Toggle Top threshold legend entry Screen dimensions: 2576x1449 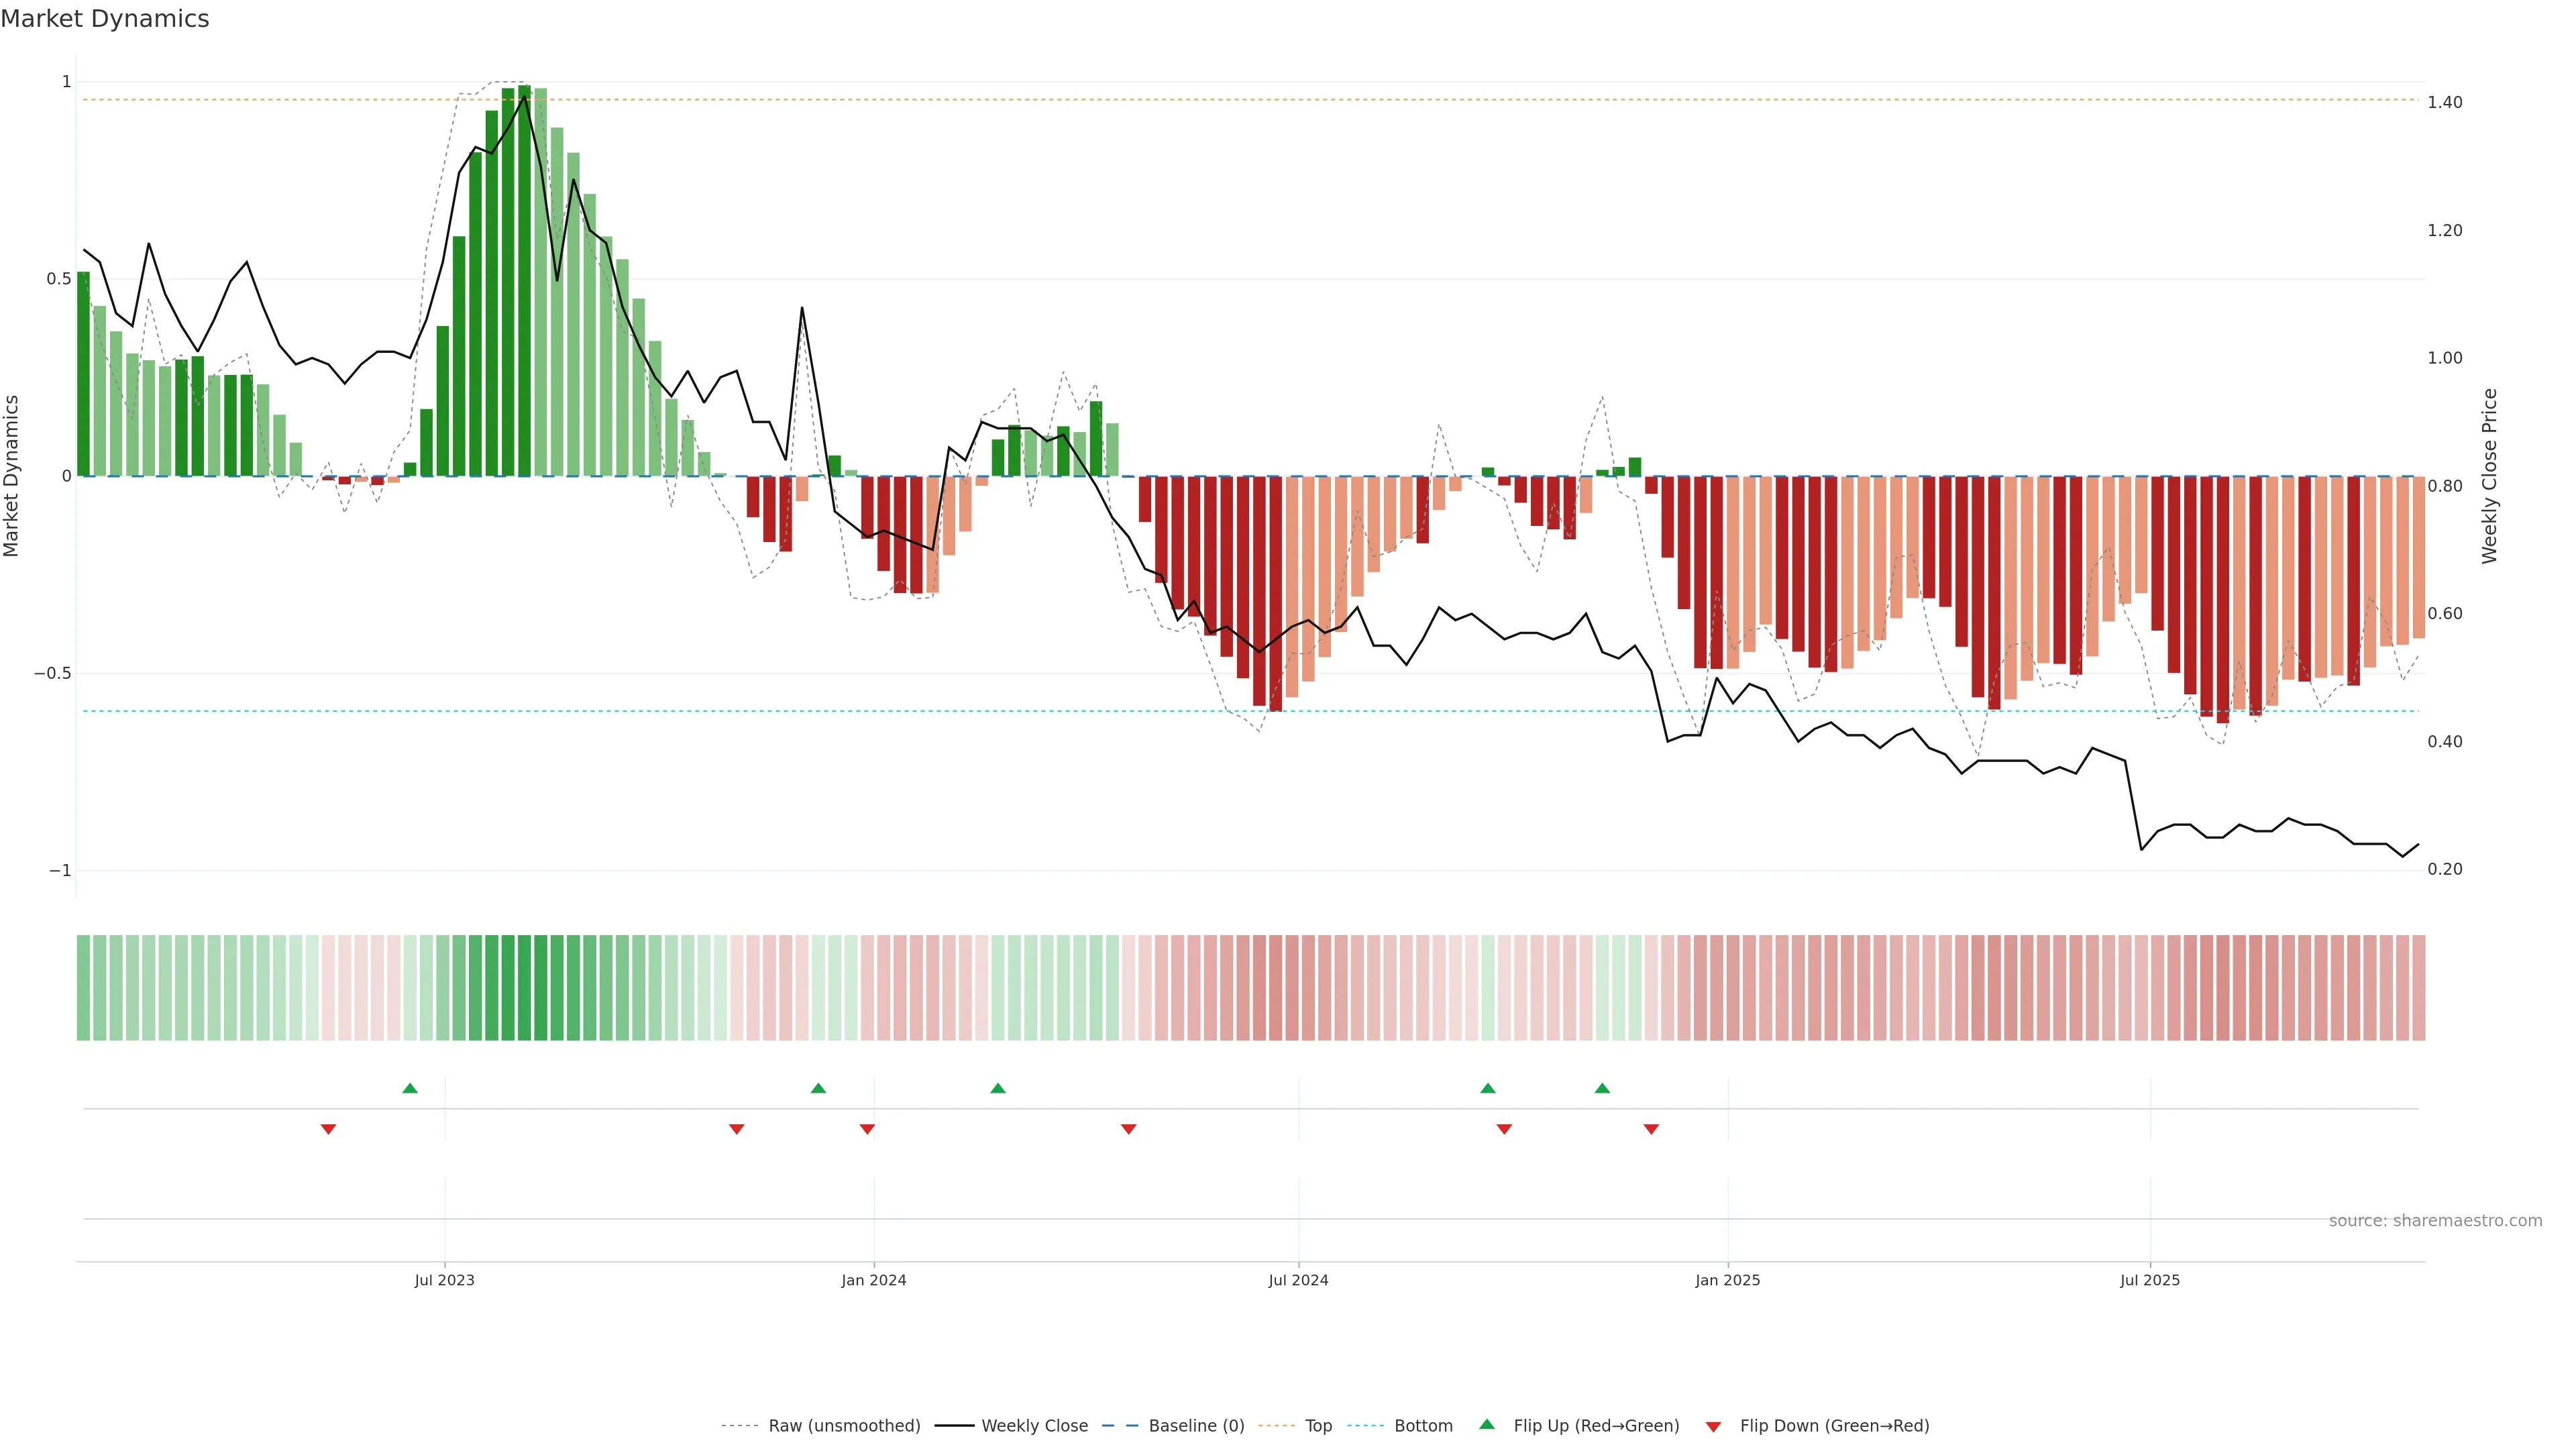[x=1318, y=1426]
